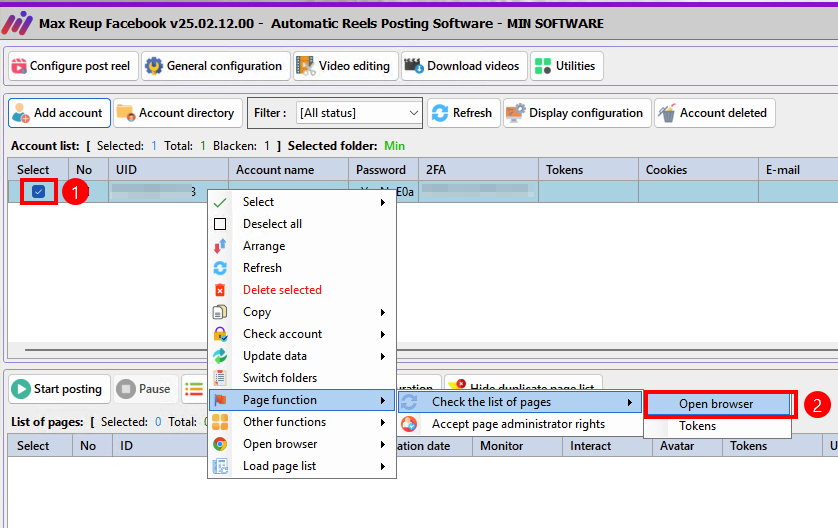The height and width of the screenshot is (528, 838).
Task: Choose Delete selected menu entry
Action: pos(302,290)
